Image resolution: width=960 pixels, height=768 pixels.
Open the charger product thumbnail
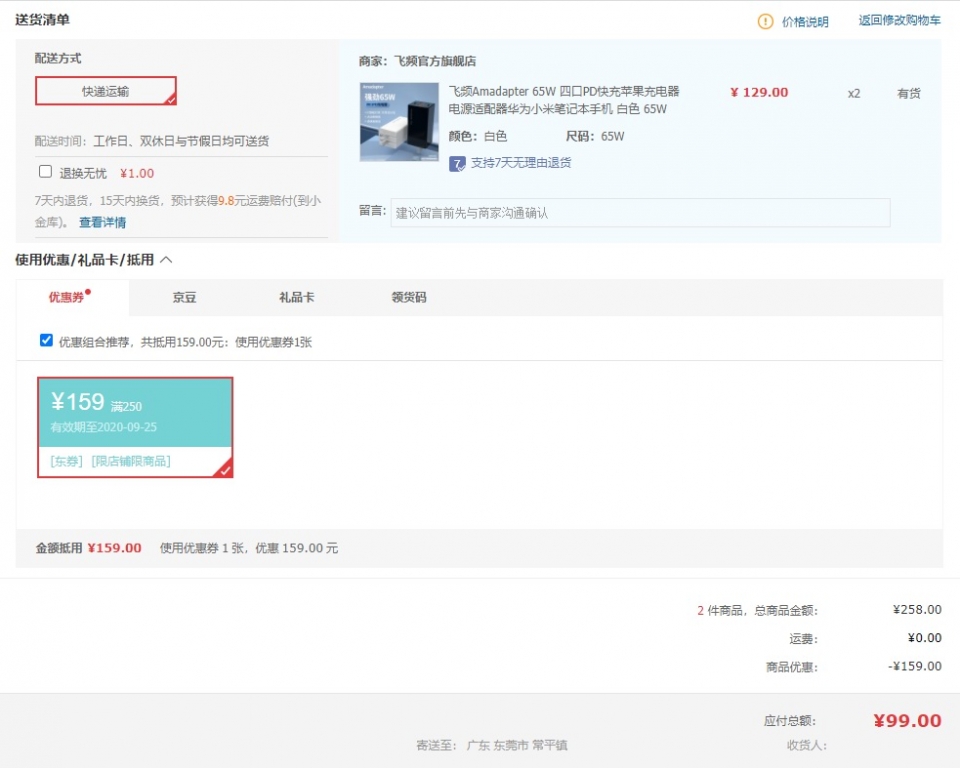click(399, 122)
